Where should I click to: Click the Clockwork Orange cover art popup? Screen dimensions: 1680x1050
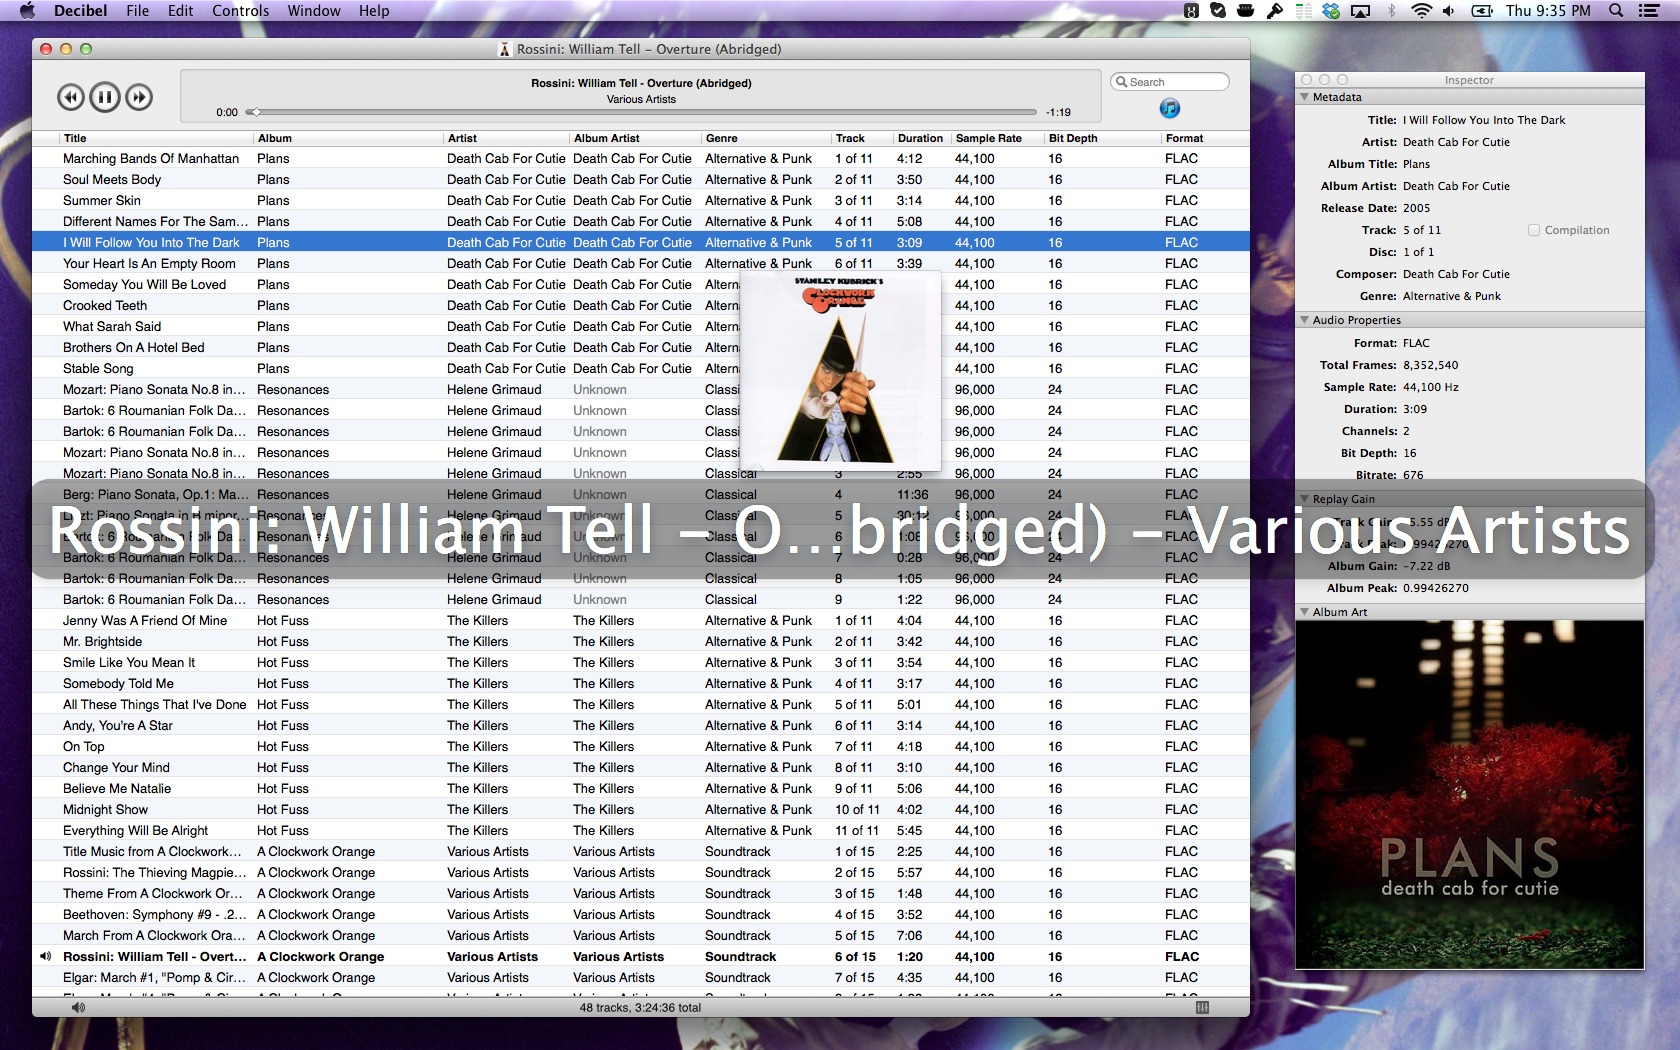(x=840, y=370)
